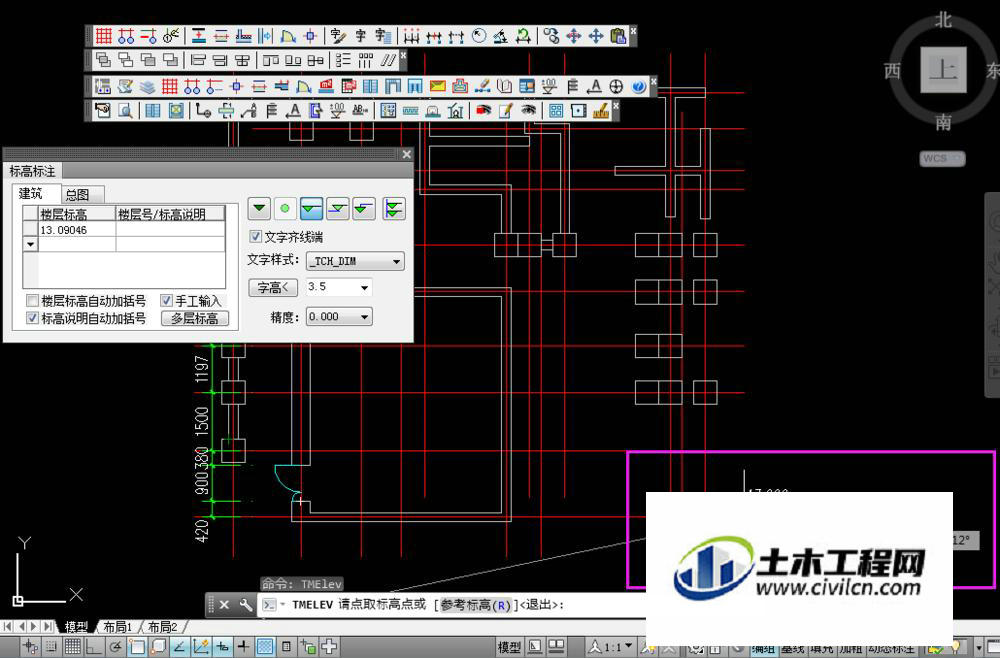Toggle the 基线 status bar button

(x=792, y=648)
